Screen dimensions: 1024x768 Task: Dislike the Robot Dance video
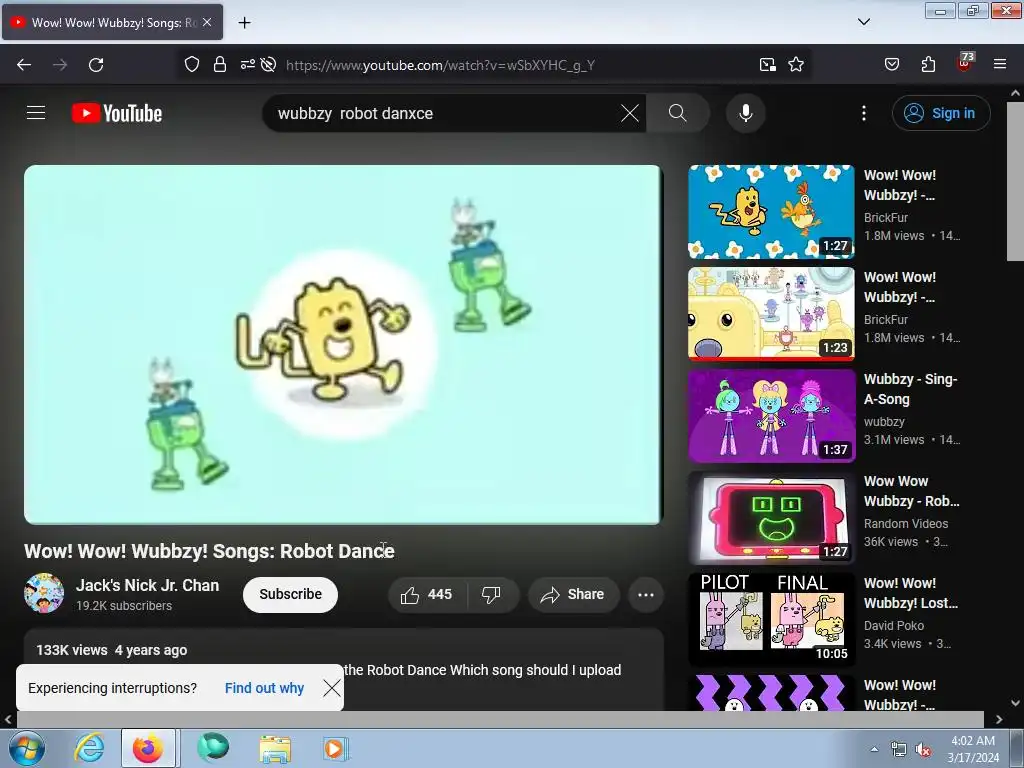(x=491, y=594)
